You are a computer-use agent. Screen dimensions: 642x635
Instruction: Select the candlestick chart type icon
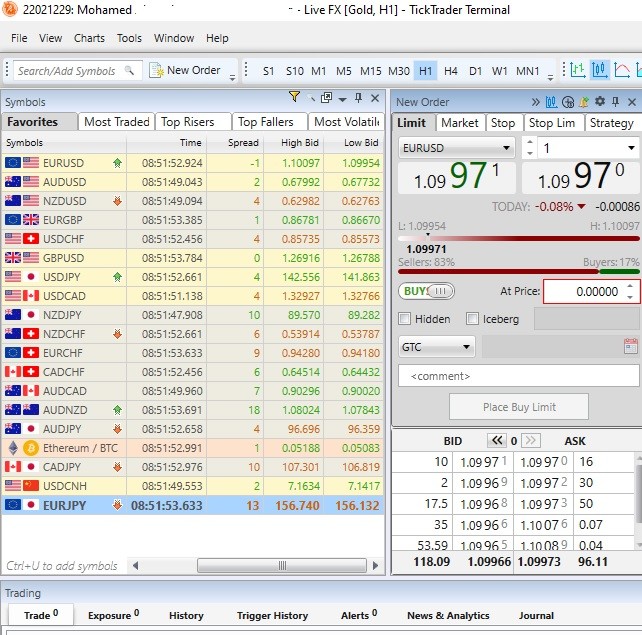(x=599, y=70)
